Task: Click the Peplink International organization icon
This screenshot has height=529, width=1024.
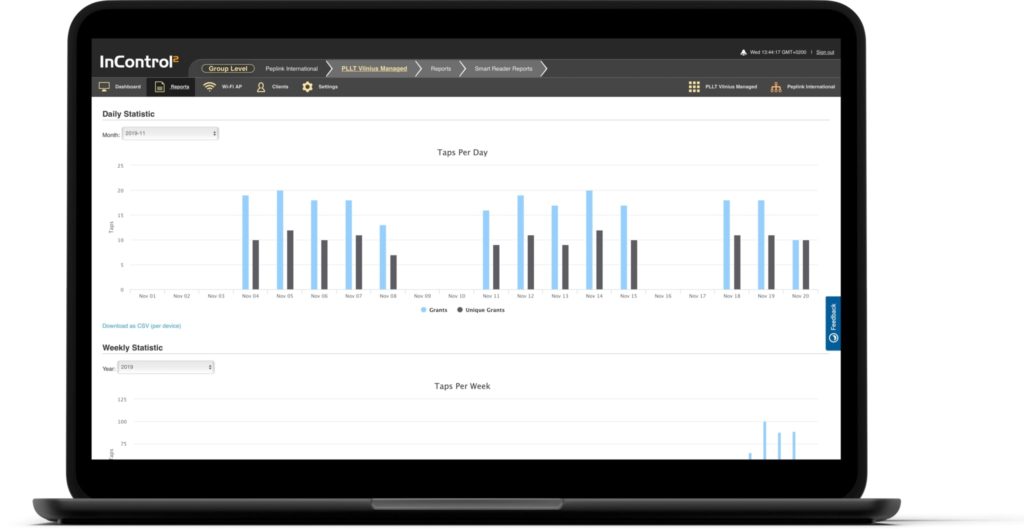Action: pyautogui.click(x=775, y=87)
